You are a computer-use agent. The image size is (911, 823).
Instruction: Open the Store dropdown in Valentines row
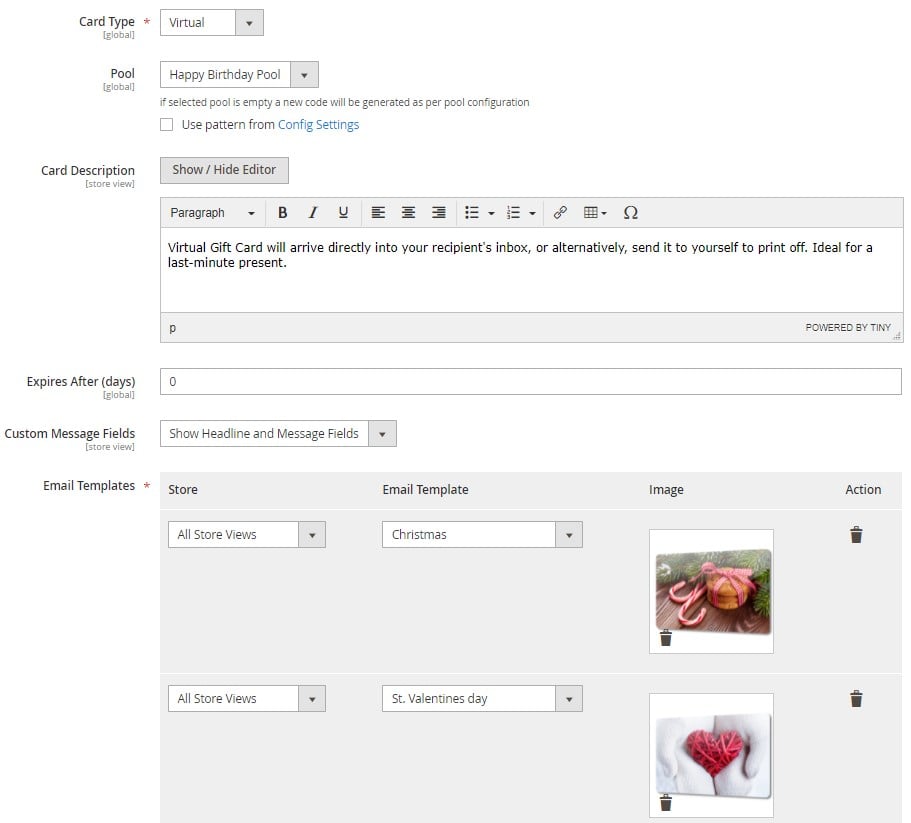click(246, 698)
